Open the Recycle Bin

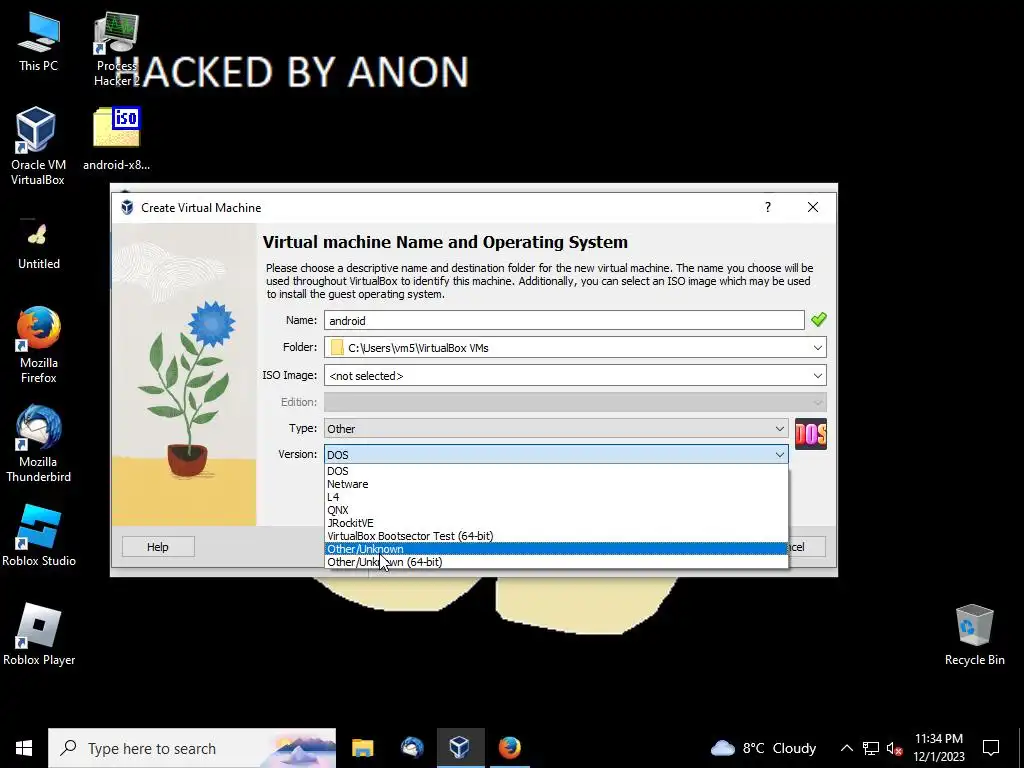[974, 635]
